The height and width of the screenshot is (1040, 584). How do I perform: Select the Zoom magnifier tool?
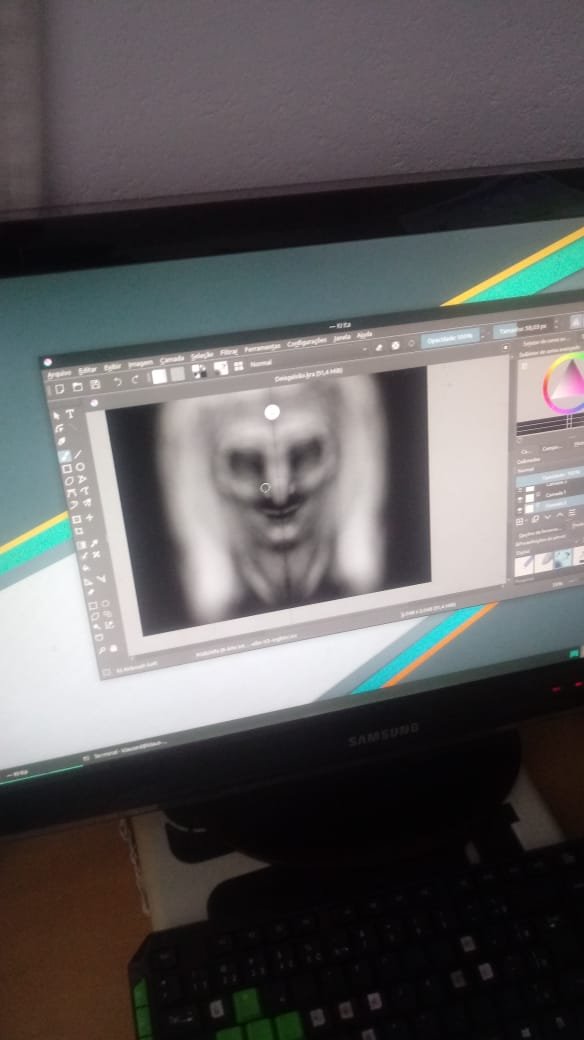pyautogui.click(x=102, y=651)
